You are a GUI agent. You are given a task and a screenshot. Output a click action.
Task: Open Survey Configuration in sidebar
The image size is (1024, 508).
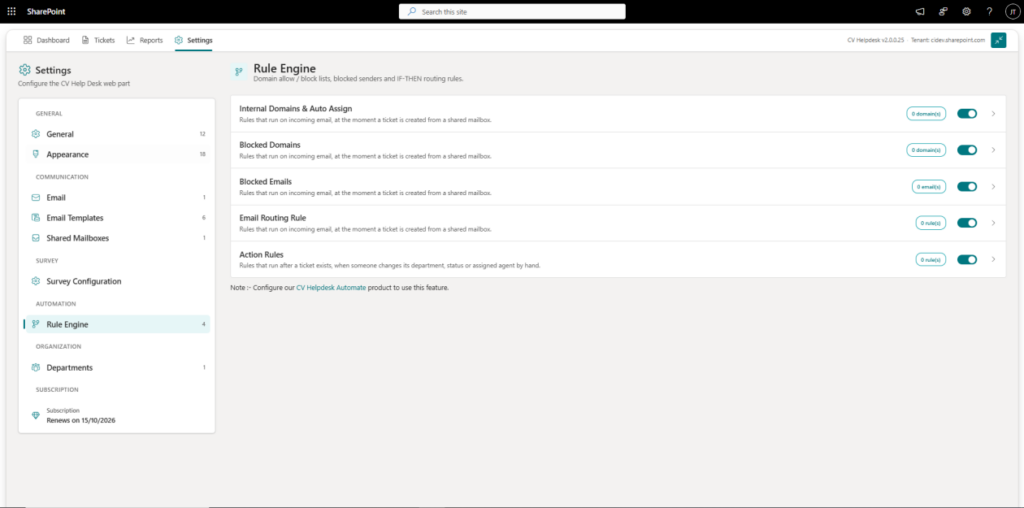[x=118, y=281]
